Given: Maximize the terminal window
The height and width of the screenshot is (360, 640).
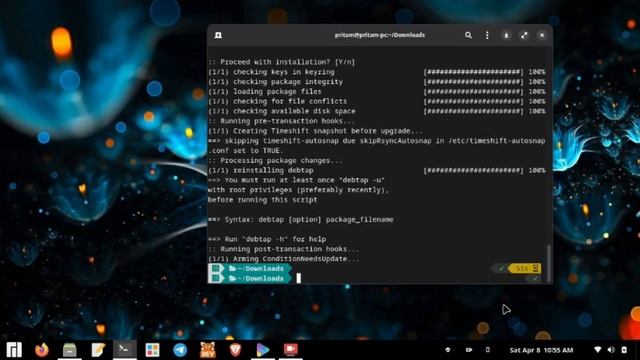Looking at the screenshot, I should click(524, 35).
